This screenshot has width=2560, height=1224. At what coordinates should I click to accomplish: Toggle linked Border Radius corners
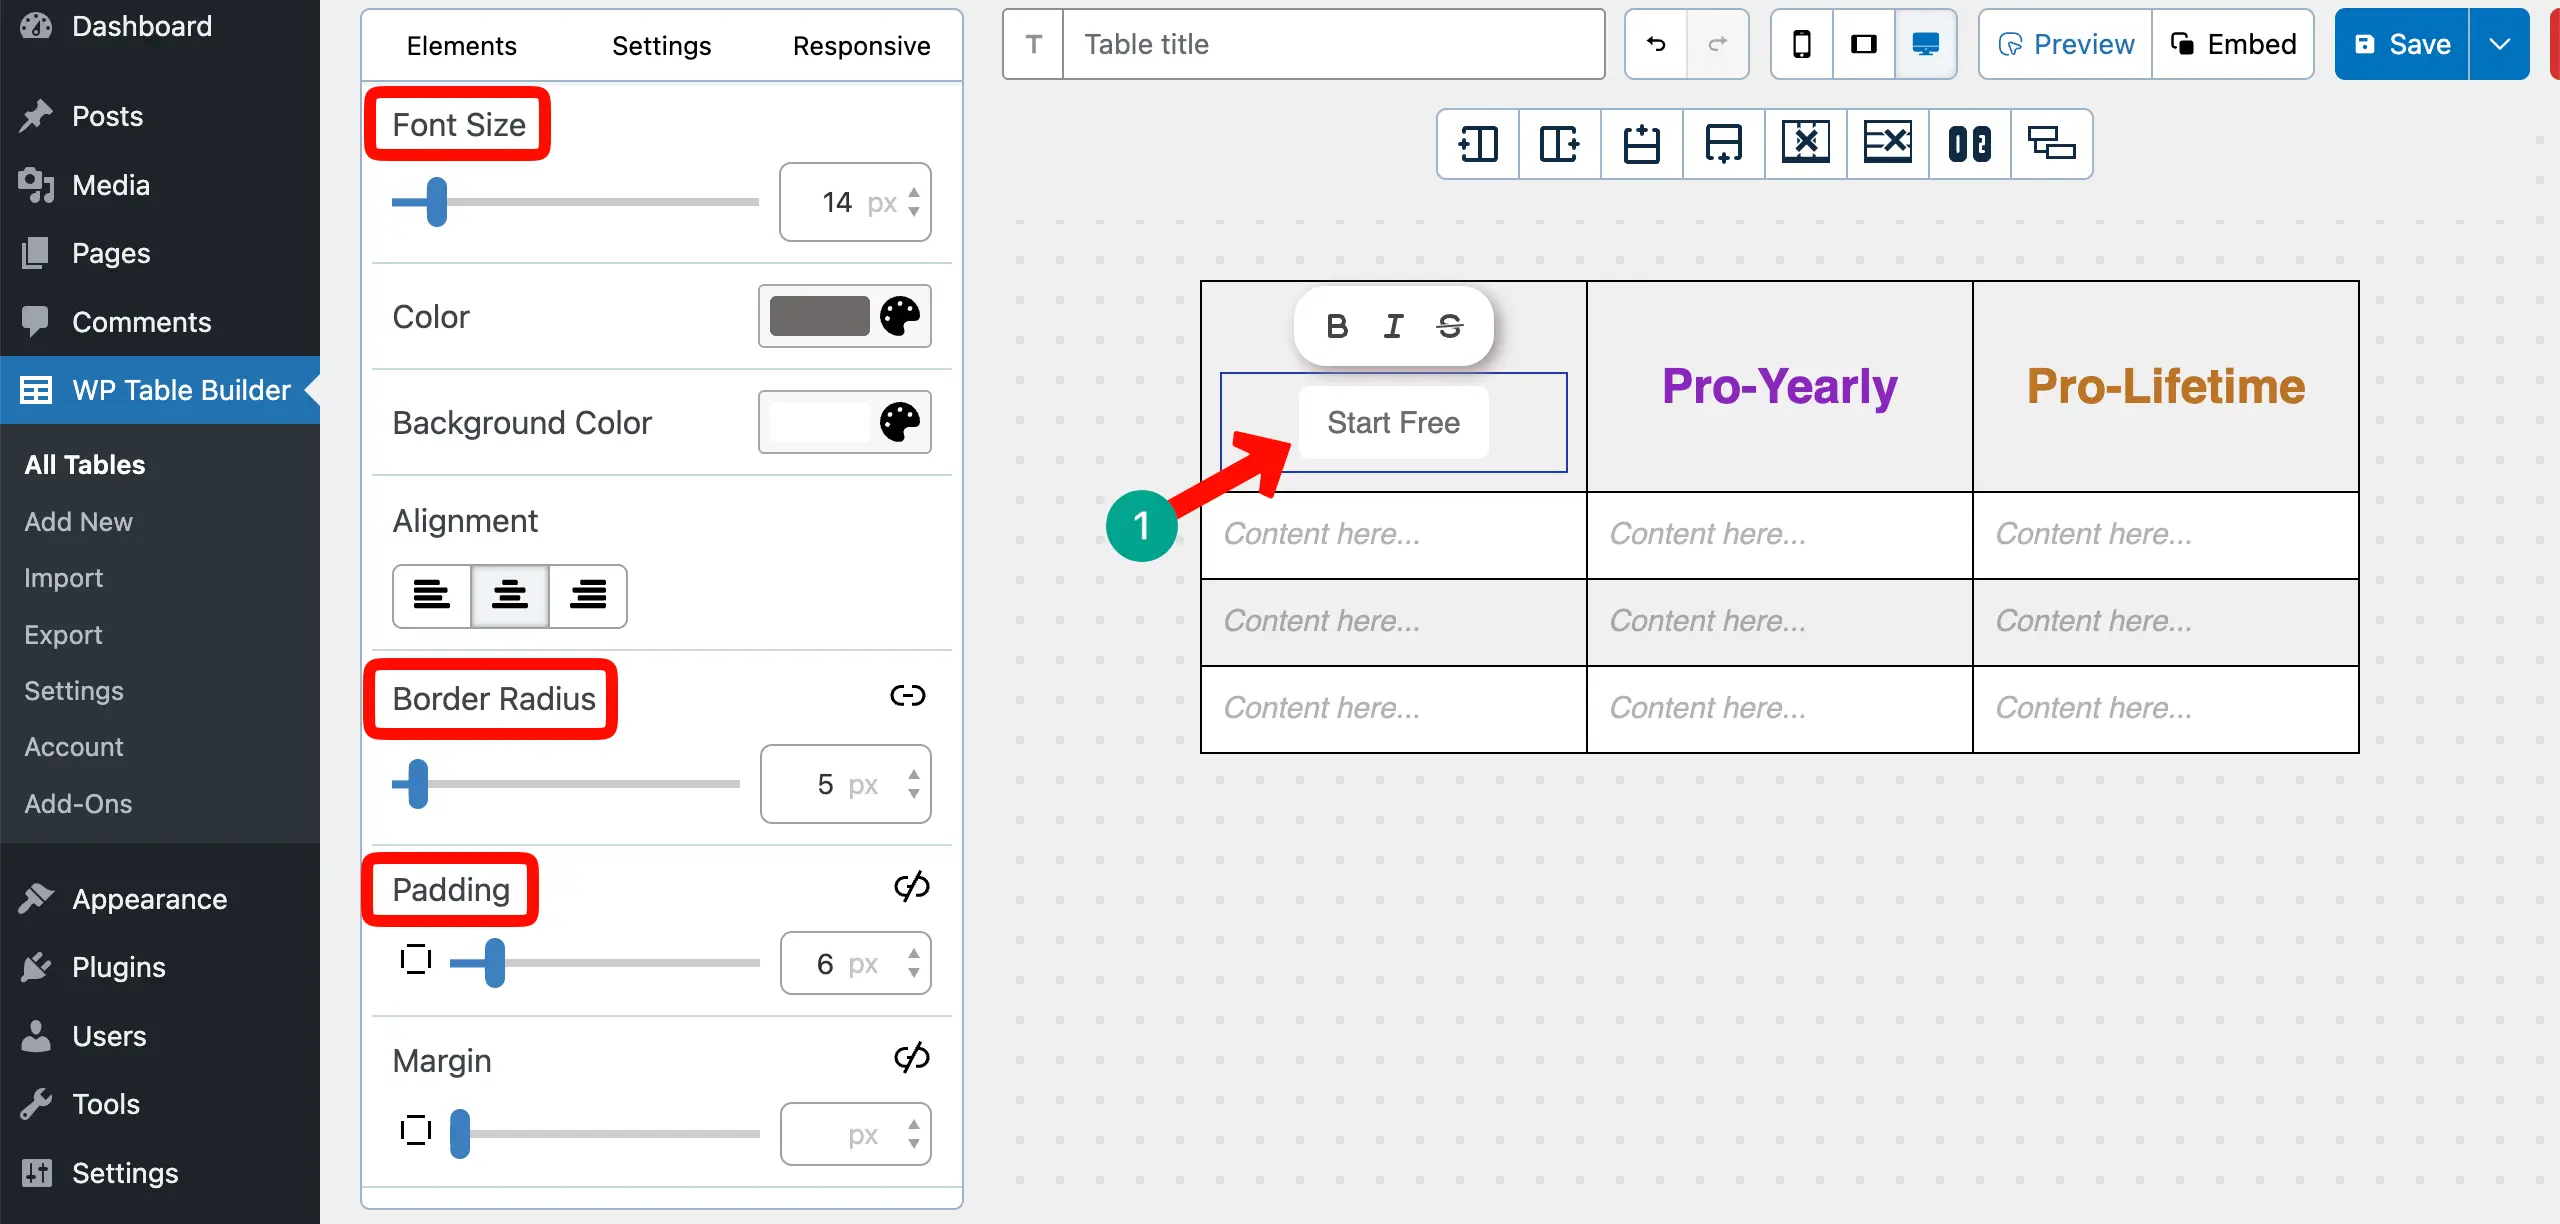tap(906, 695)
